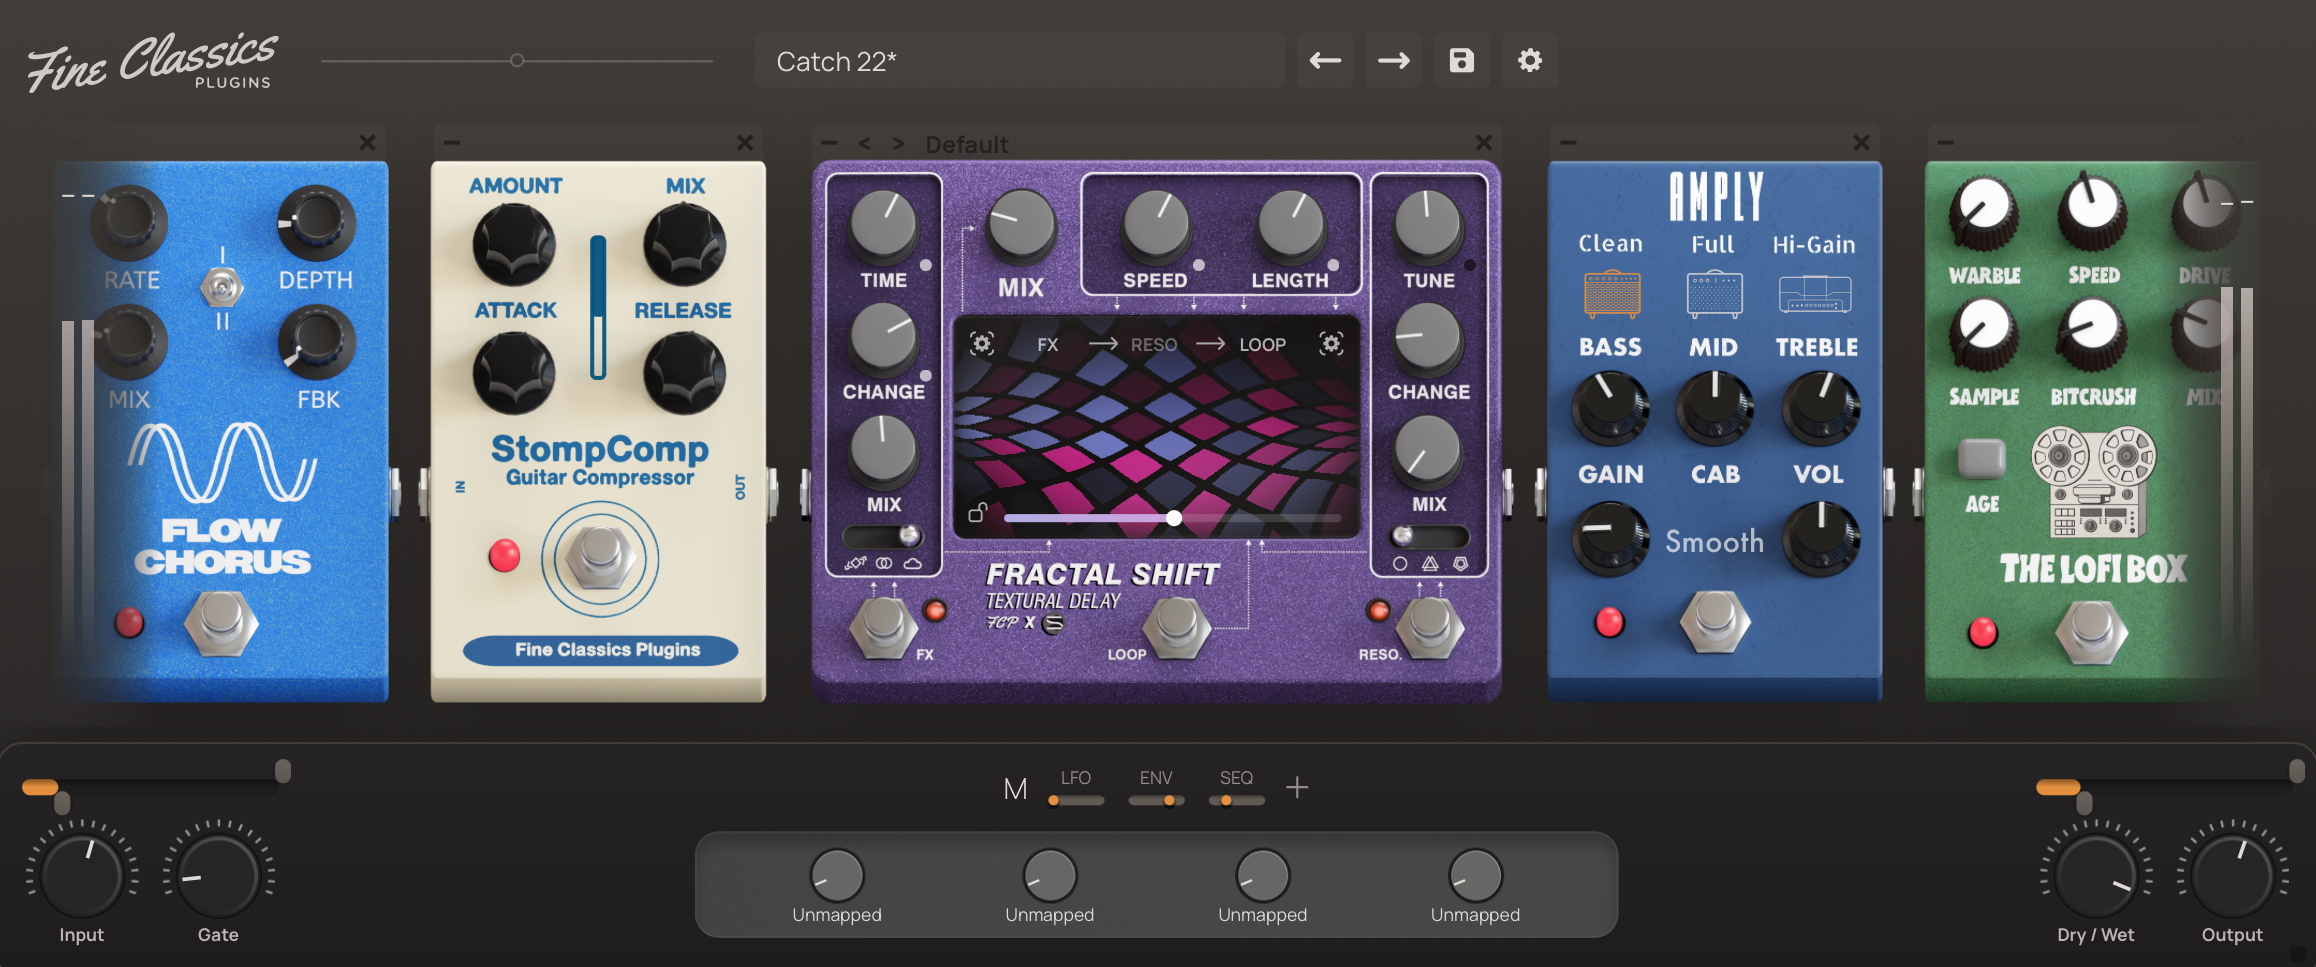Click the Smooth label on Amply
Screen dimensions: 2316x967
1715,542
